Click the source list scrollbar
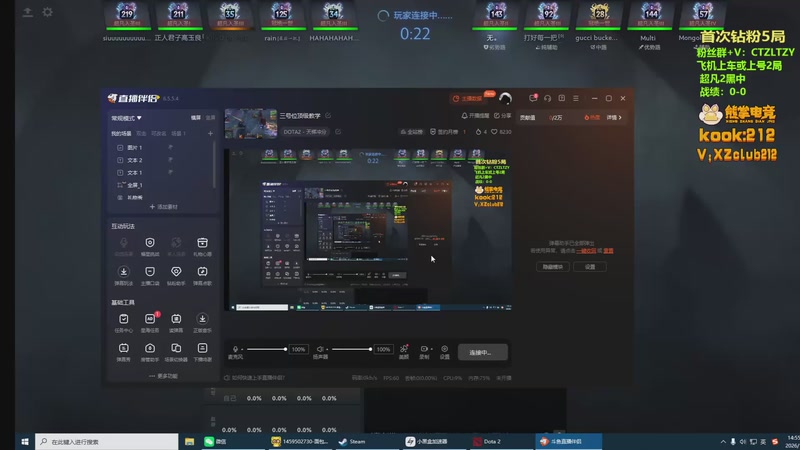This screenshot has height=450, width=800. coord(214,164)
